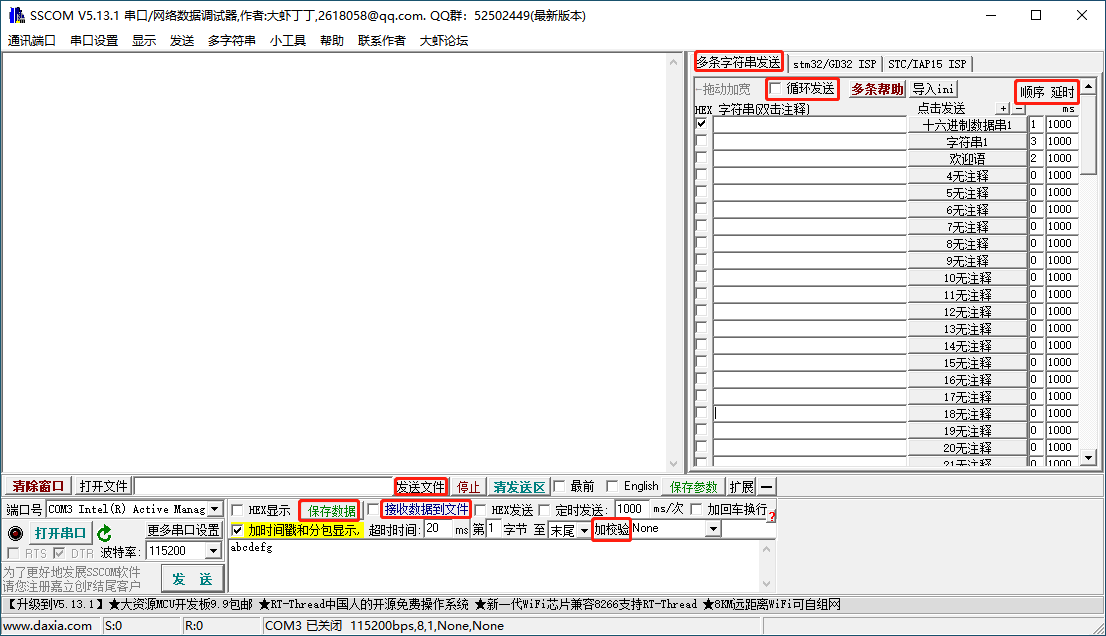Select the 多条字符串发送 tab

(x=739, y=62)
